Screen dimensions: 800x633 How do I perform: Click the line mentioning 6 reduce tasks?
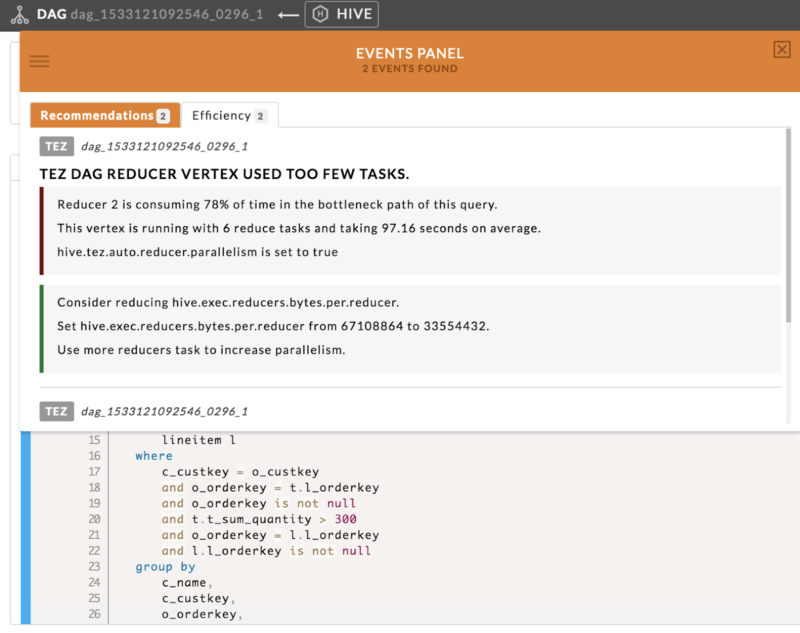[x=298, y=228]
